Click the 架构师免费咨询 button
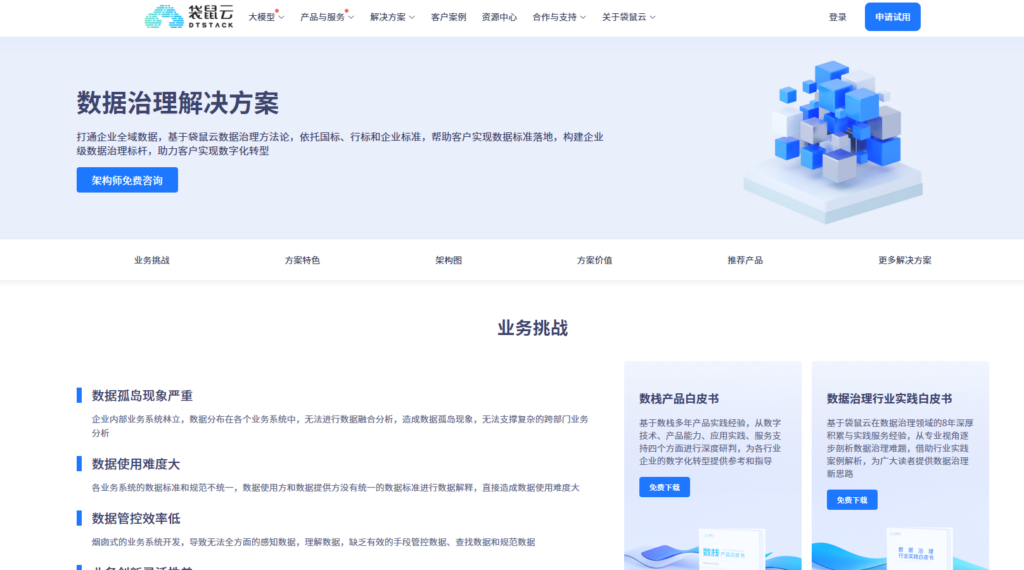This screenshot has height=570, width=1024. pyautogui.click(x=127, y=180)
